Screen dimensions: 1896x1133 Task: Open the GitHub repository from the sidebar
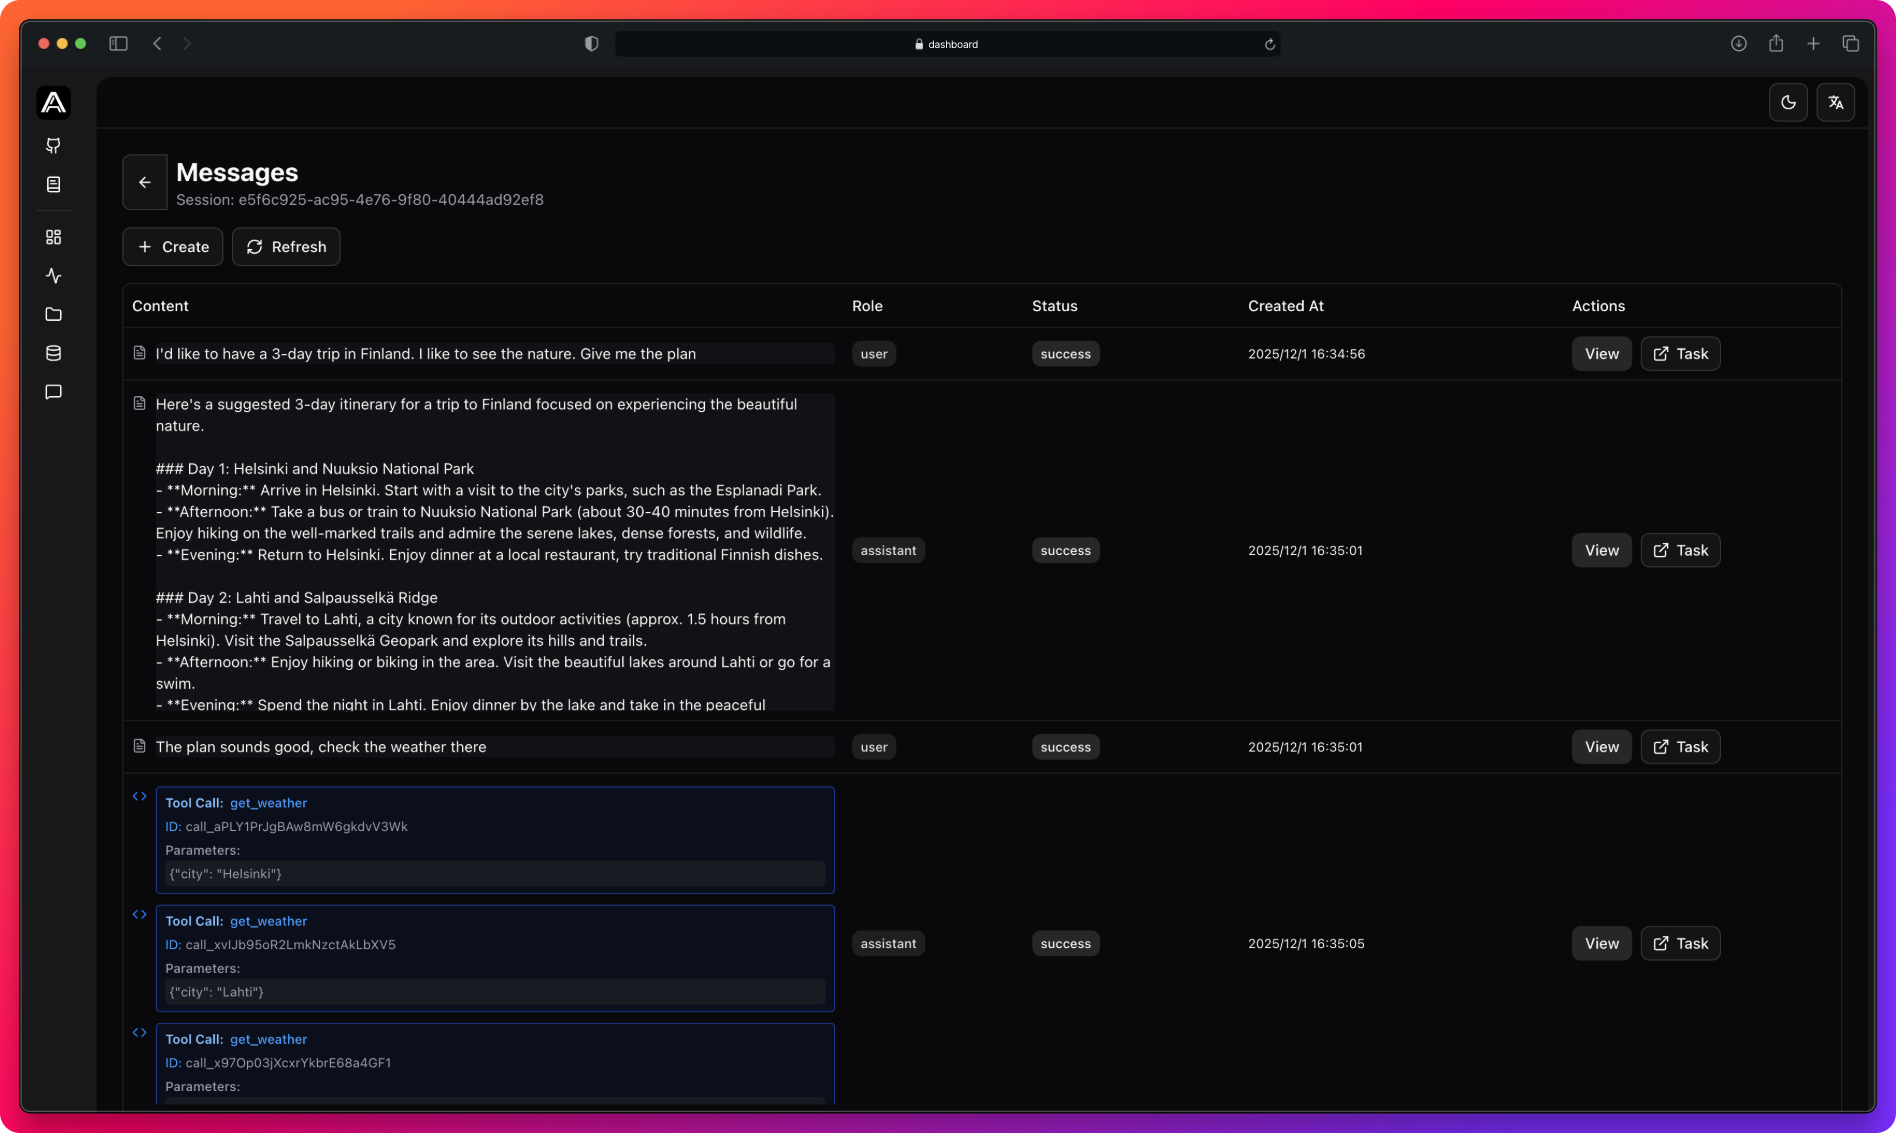pyautogui.click(x=54, y=146)
